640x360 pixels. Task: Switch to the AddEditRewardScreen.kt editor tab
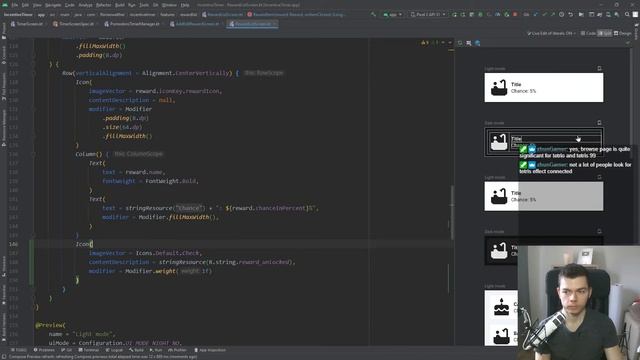(x=197, y=24)
